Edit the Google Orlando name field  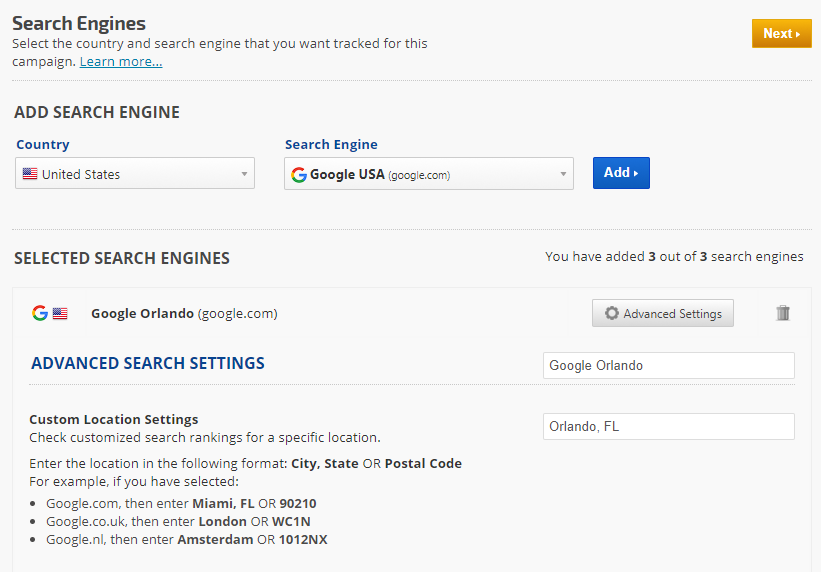668,366
